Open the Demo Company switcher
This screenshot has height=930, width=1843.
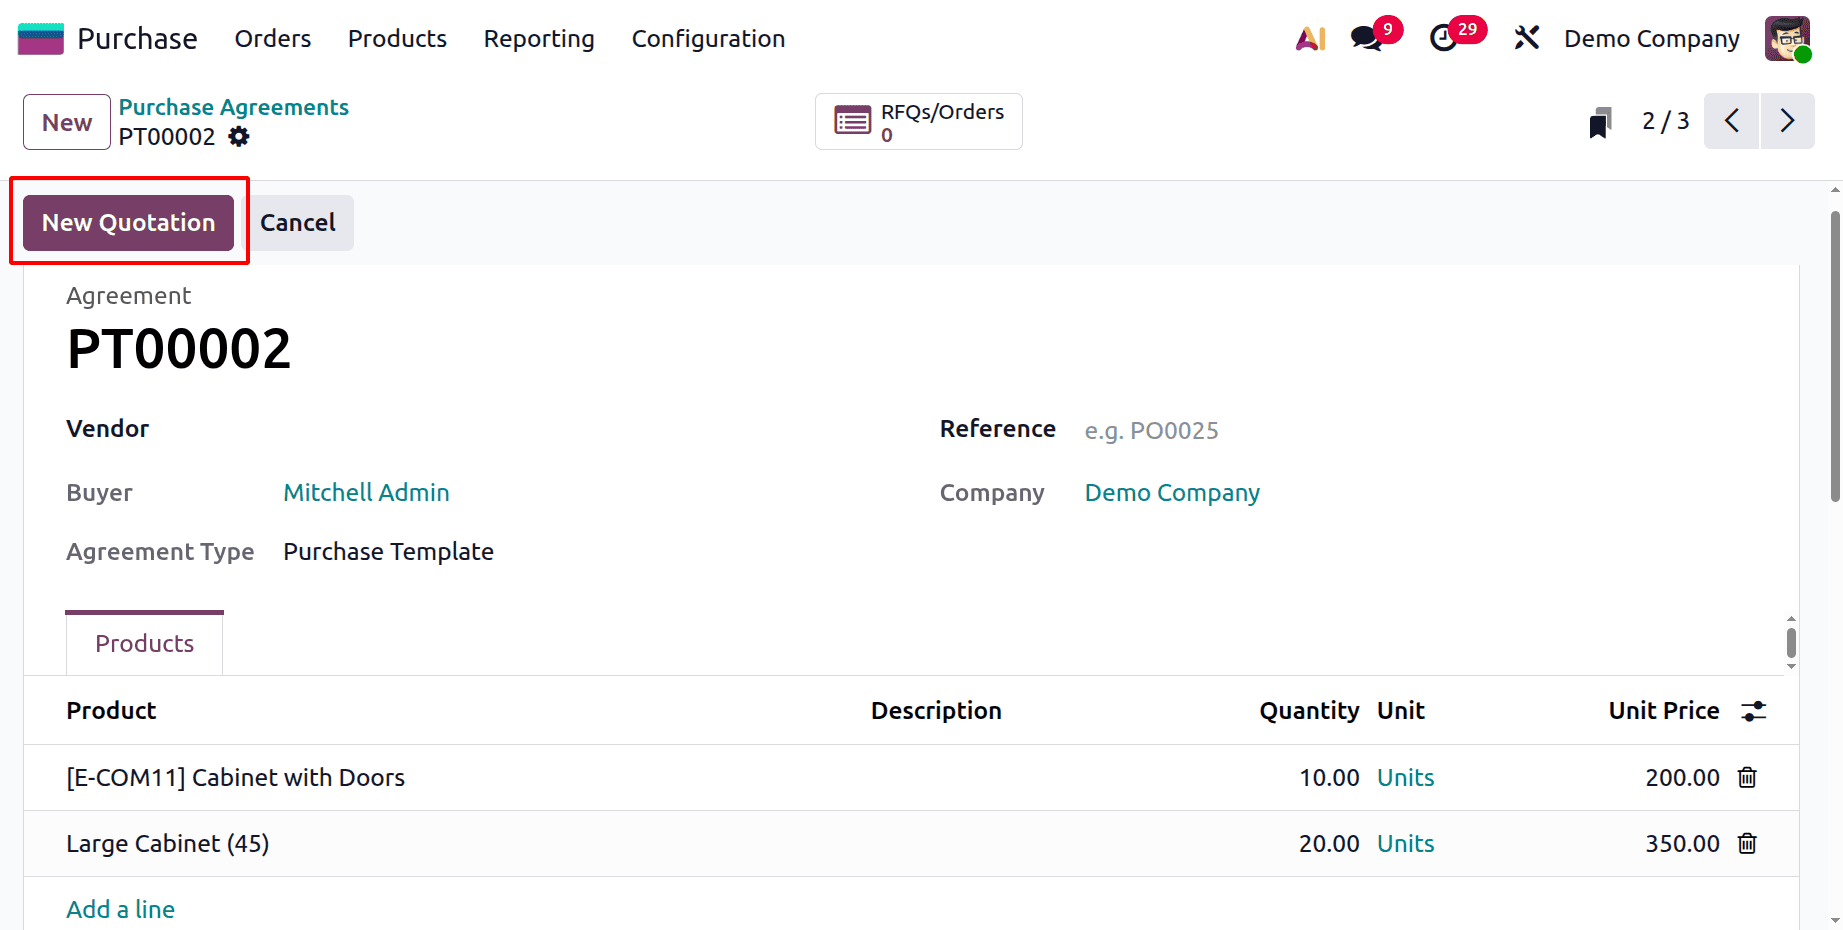1651,38
